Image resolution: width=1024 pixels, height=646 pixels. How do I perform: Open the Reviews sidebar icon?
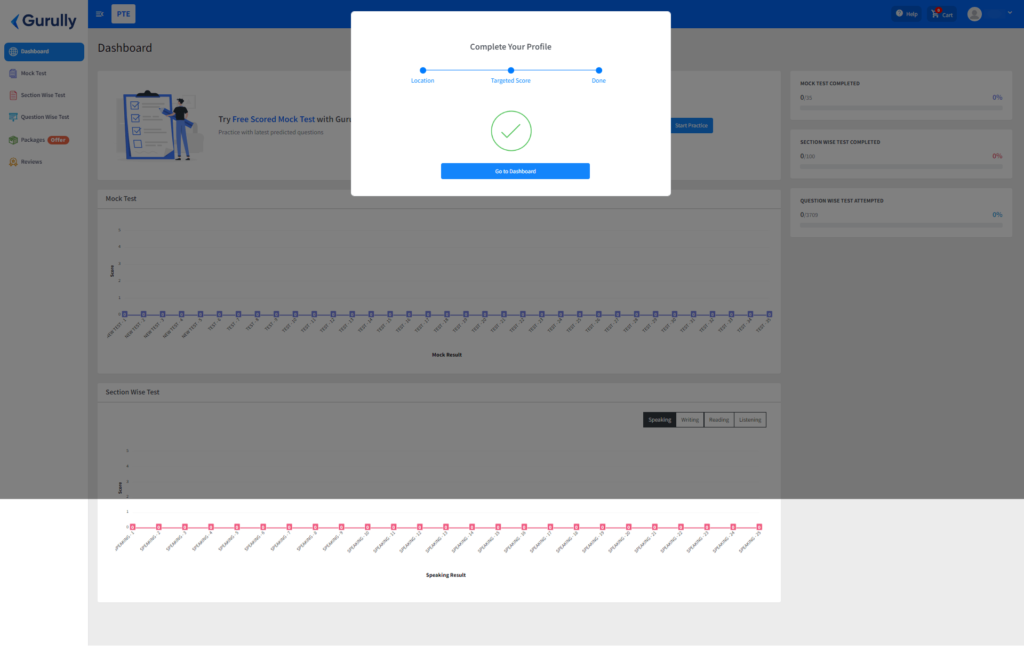(x=13, y=162)
